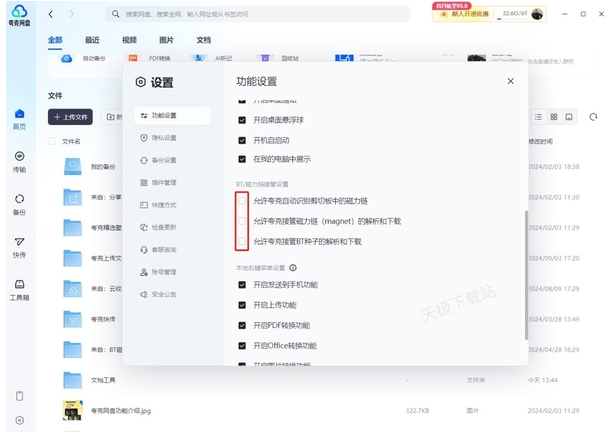Select 隐私设置 in the settings menu
Image resolution: width=616 pixels, height=440 pixels.
163,138
